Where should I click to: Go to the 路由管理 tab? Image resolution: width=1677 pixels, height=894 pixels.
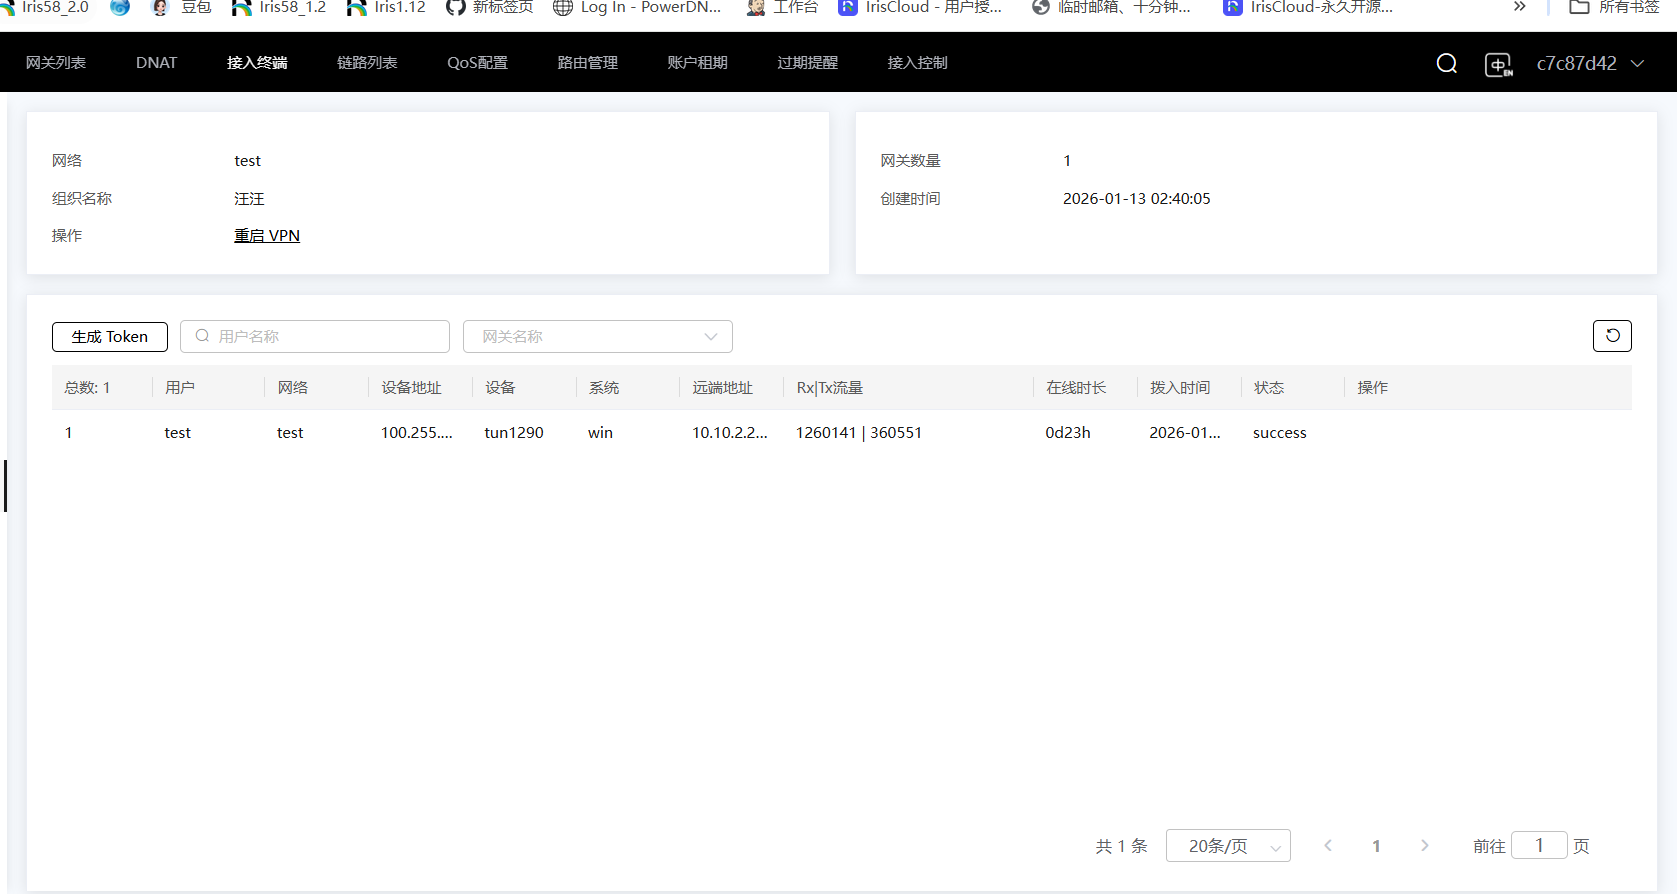[587, 62]
